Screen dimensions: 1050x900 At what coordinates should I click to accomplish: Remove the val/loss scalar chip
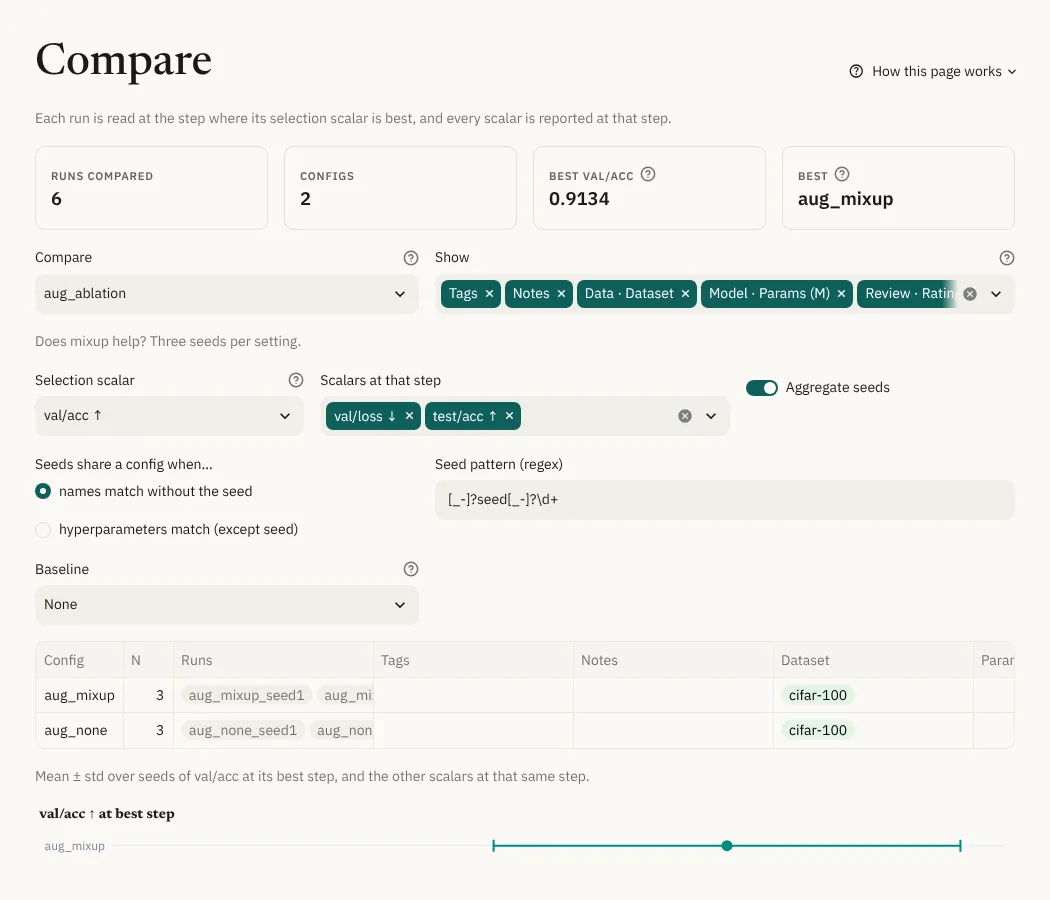(409, 416)
